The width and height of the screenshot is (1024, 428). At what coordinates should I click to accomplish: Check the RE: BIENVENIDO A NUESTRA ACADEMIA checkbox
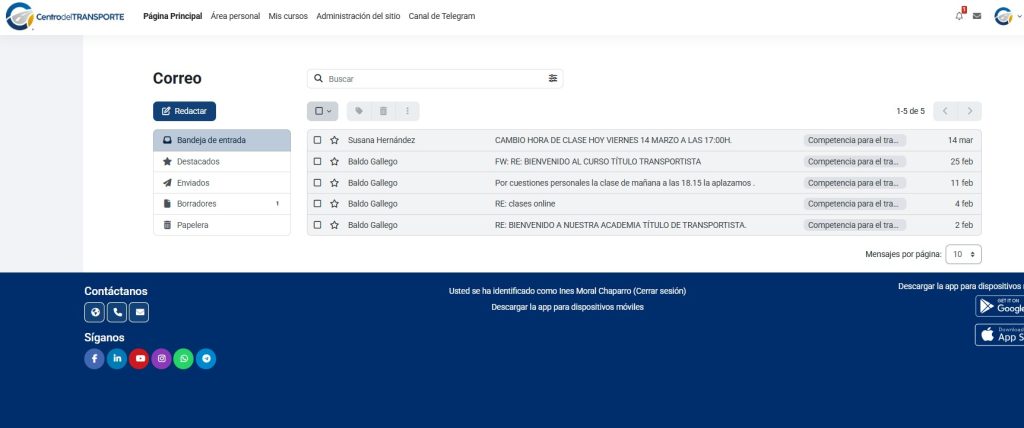(317, 225)
